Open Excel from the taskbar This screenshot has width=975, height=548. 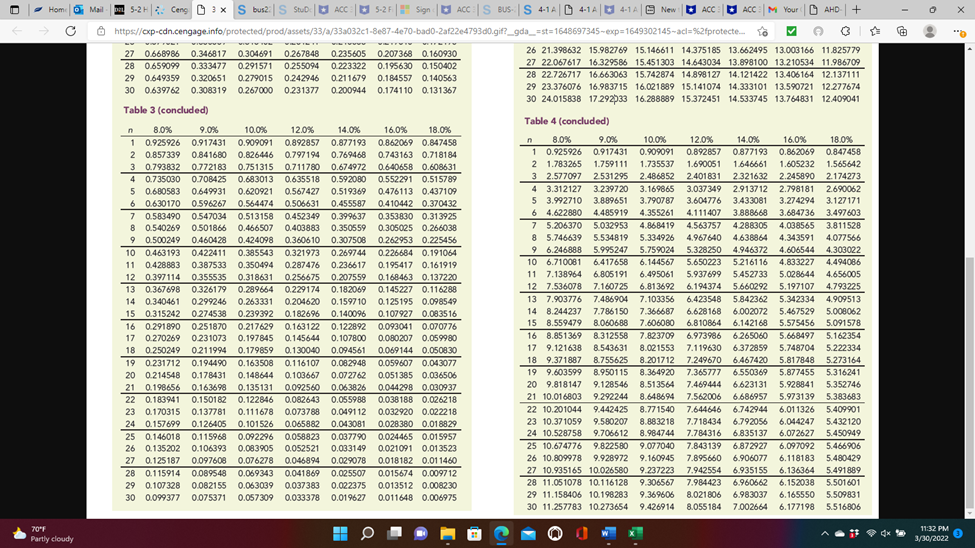(635, 534)
